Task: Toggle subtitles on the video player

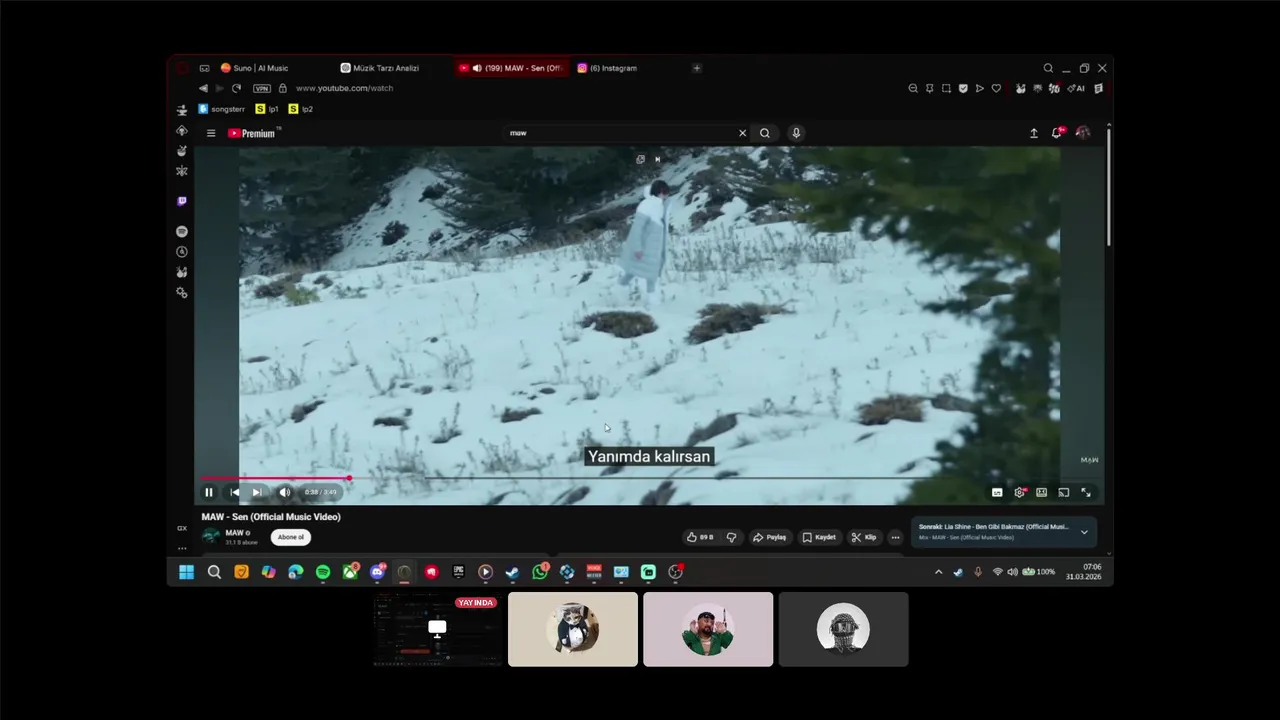Action: click(997, 492)
